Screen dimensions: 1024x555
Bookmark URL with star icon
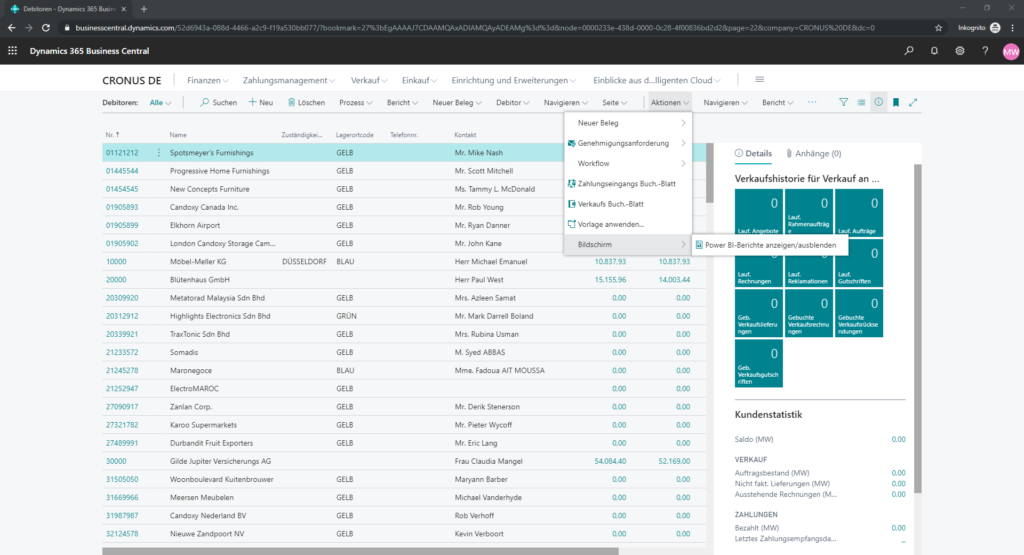tap(938, 27)
